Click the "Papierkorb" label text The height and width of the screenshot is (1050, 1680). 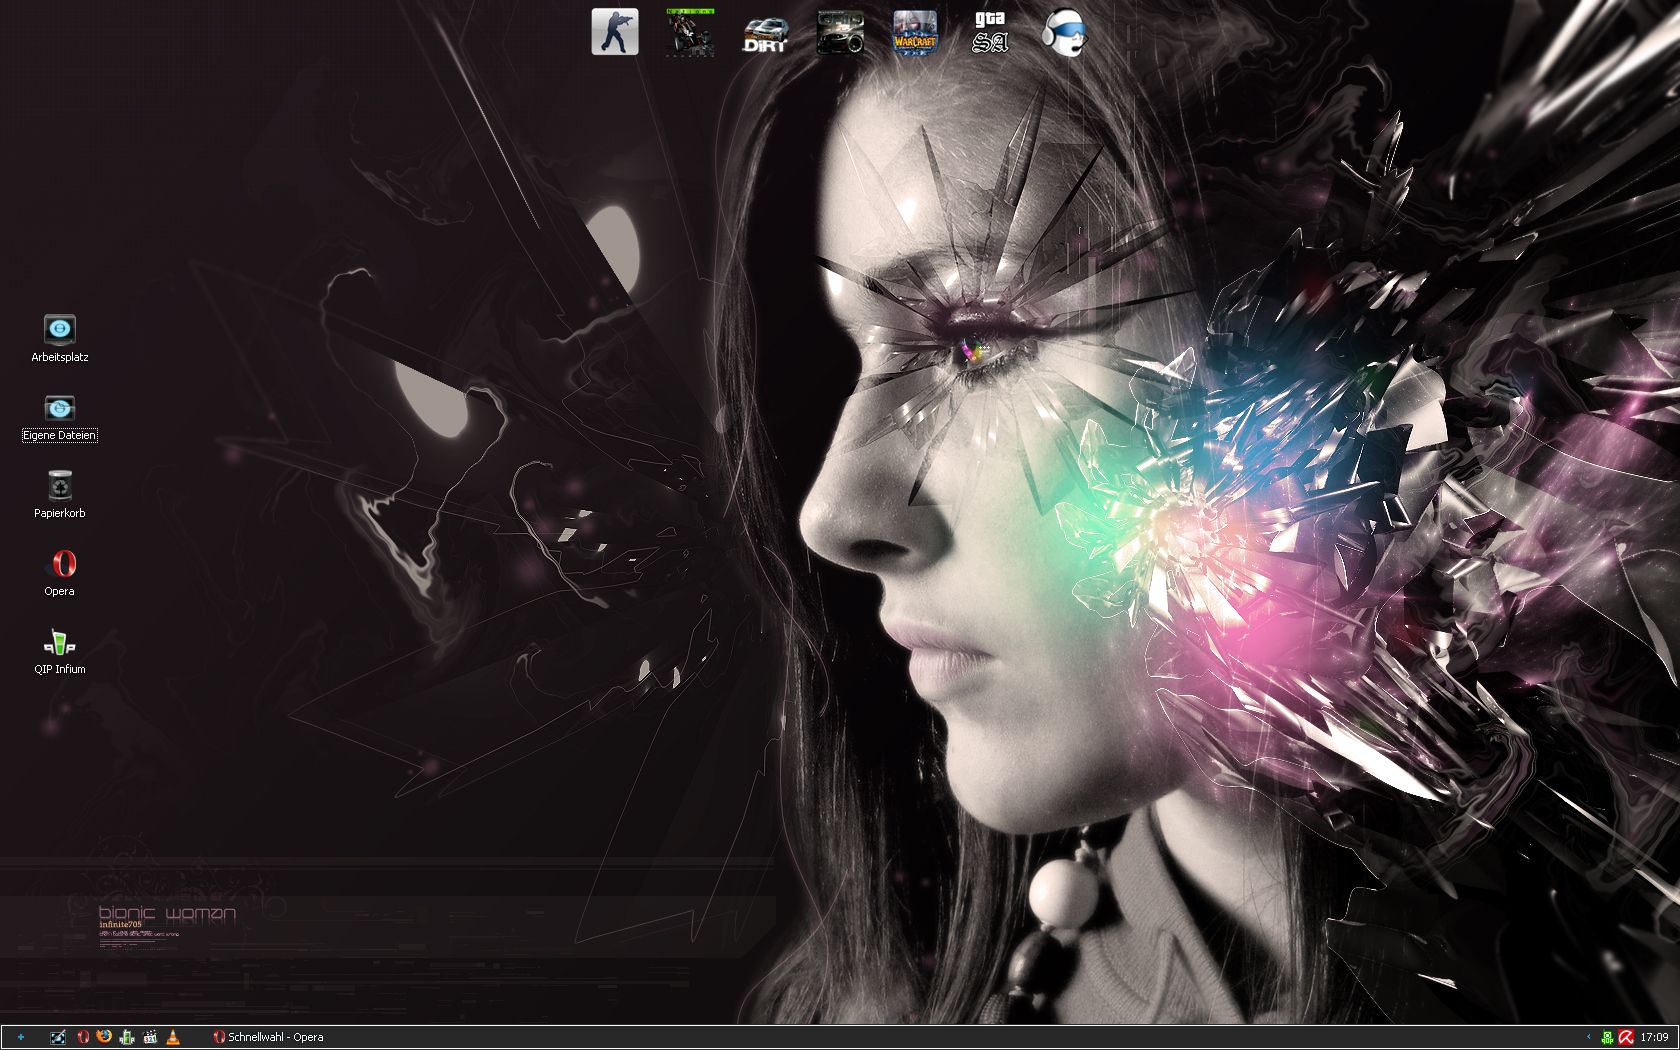tap(60, 513)
